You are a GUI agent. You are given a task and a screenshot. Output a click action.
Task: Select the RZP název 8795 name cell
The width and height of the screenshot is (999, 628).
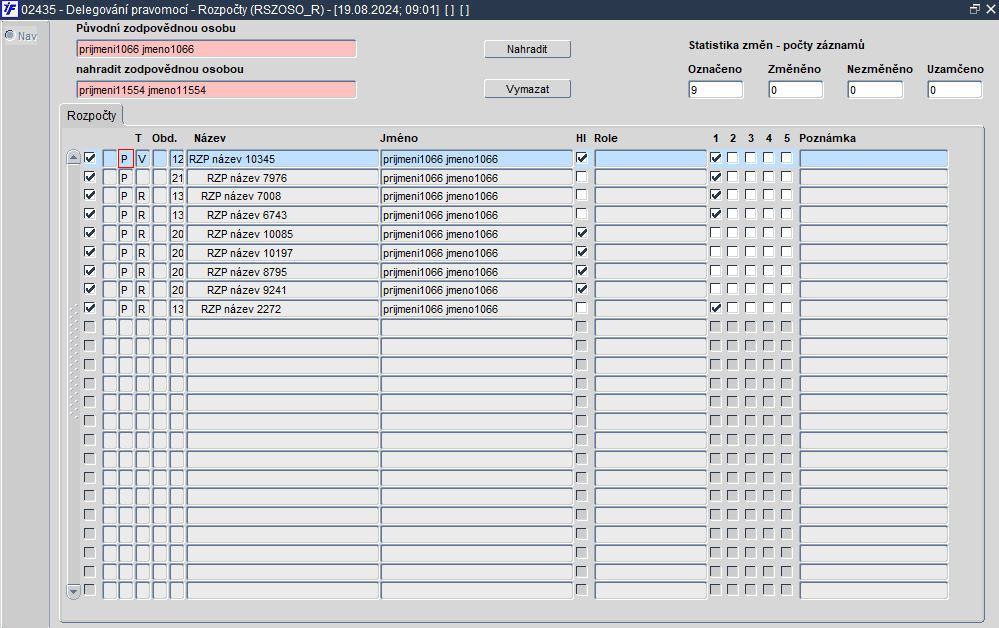tap(282, 271)
